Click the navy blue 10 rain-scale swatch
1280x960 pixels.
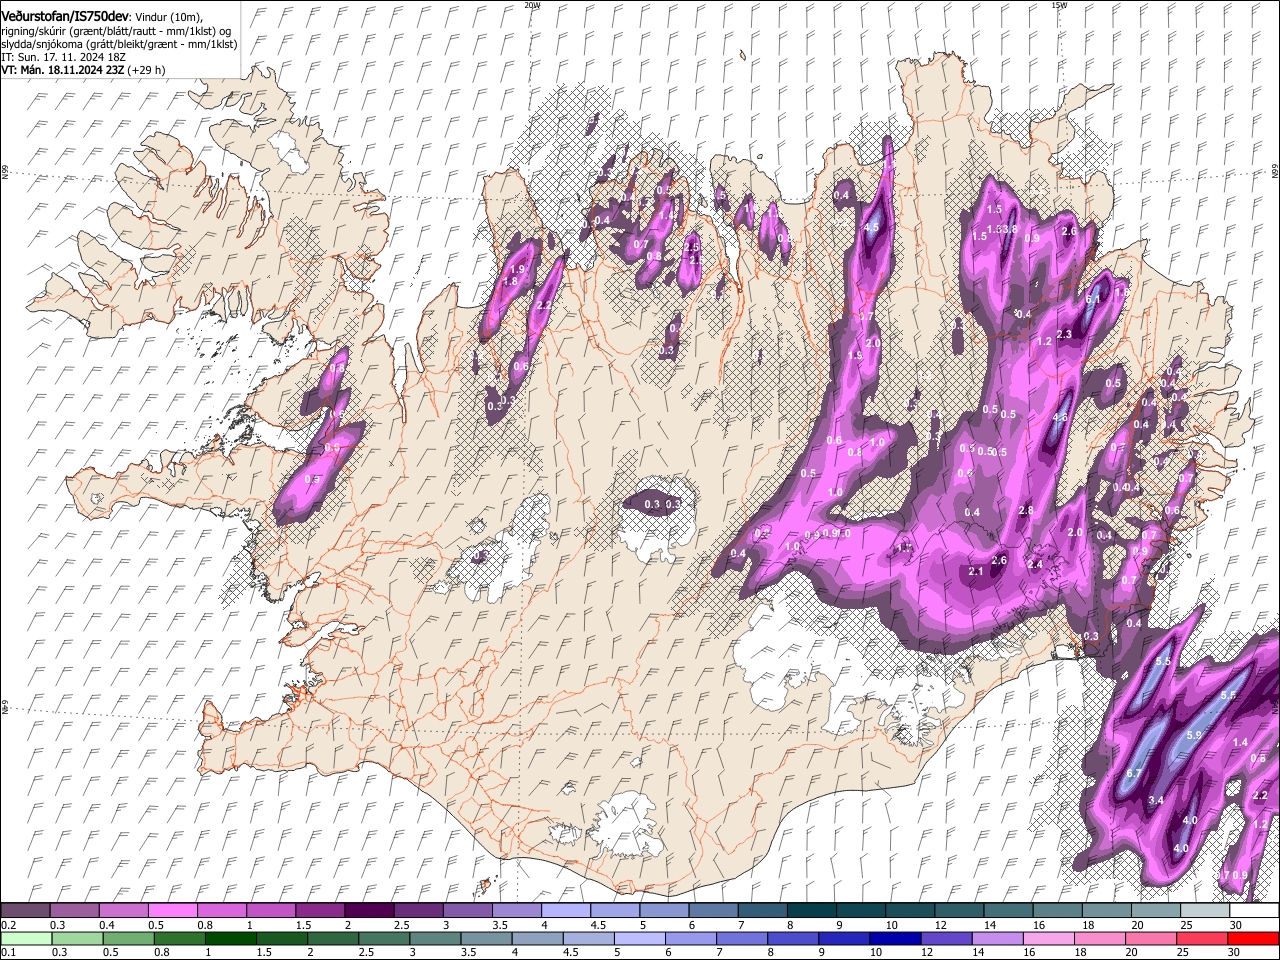[895, 938]
